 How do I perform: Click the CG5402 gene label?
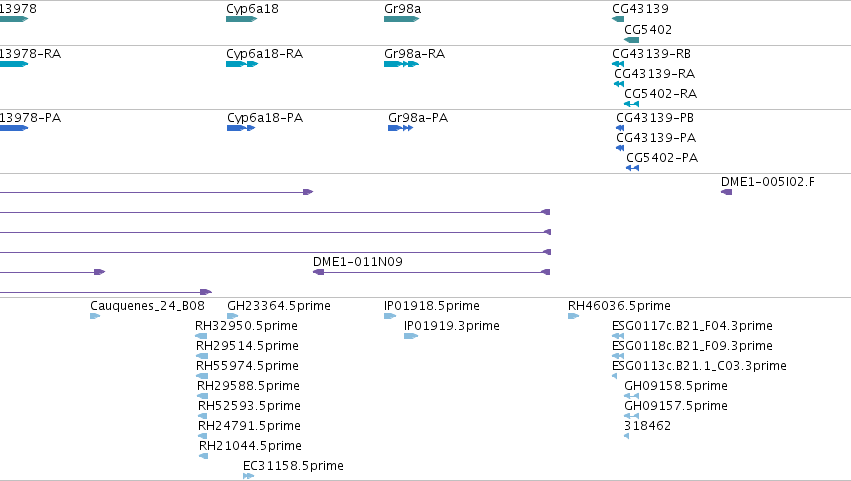point(648,29)
